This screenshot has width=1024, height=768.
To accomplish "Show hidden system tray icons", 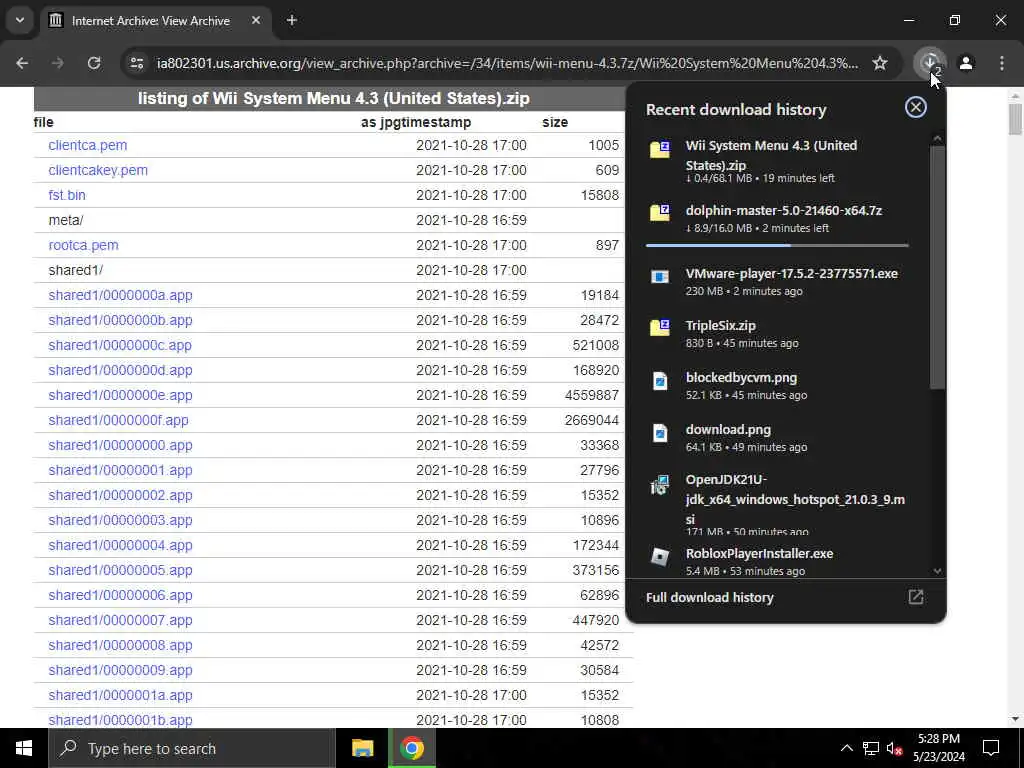I will click(846, 748).
